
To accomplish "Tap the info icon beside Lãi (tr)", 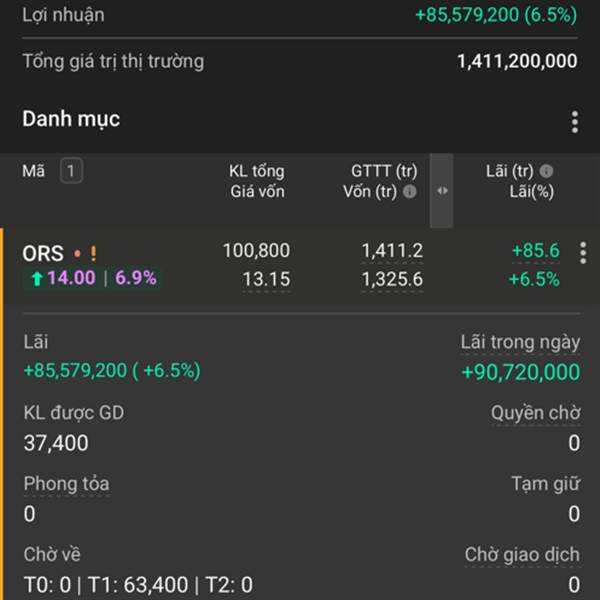I will pyautogui.click(x=546, y=171).
